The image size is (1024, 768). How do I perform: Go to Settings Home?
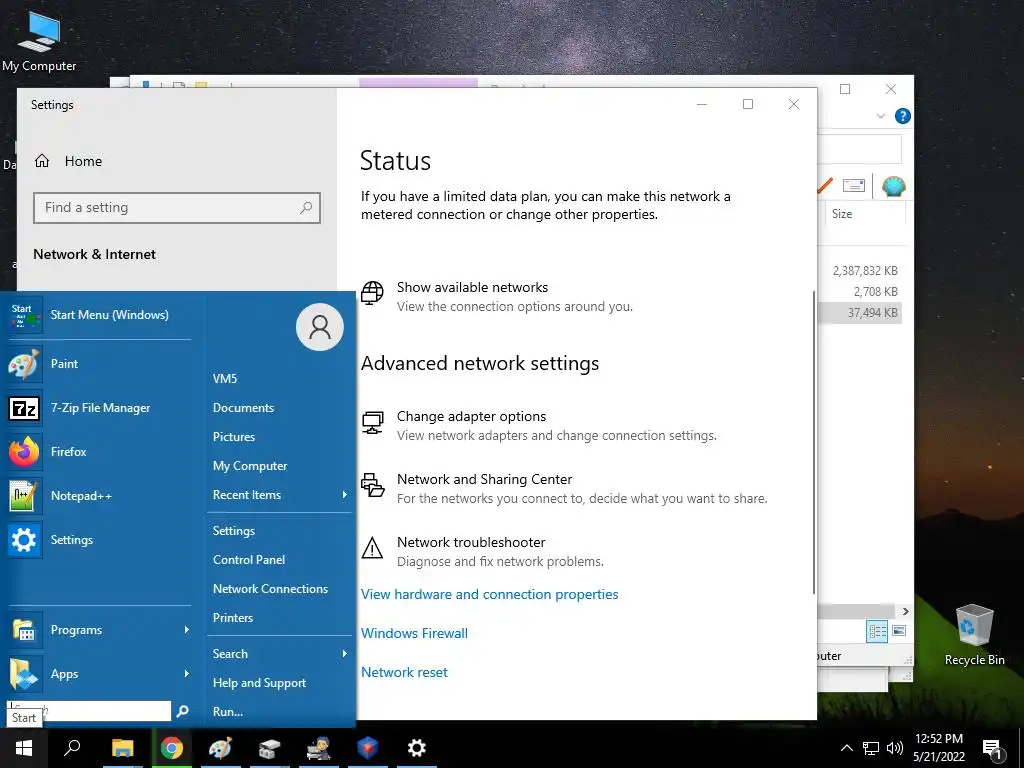click(68, 161)
